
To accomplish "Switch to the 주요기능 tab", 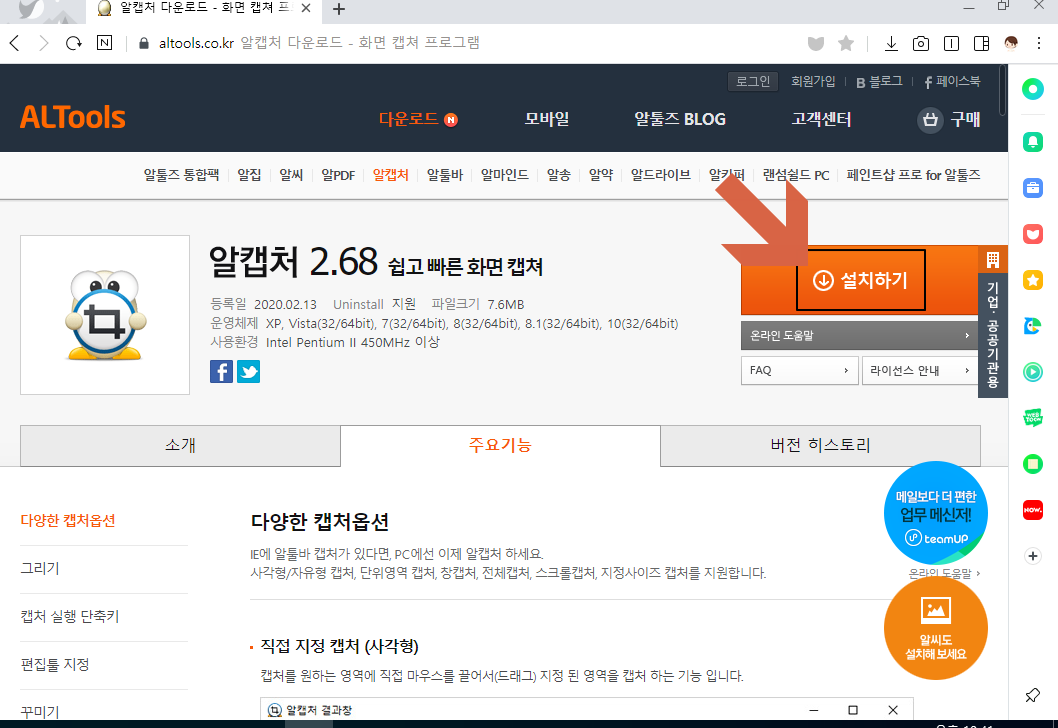I will tap(500, 445).
